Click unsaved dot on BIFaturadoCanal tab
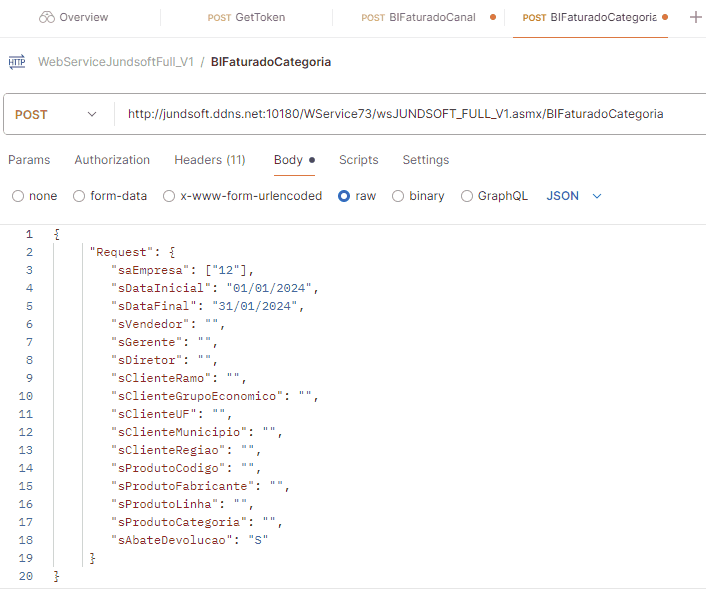The image size is (706, 592). 492,17
